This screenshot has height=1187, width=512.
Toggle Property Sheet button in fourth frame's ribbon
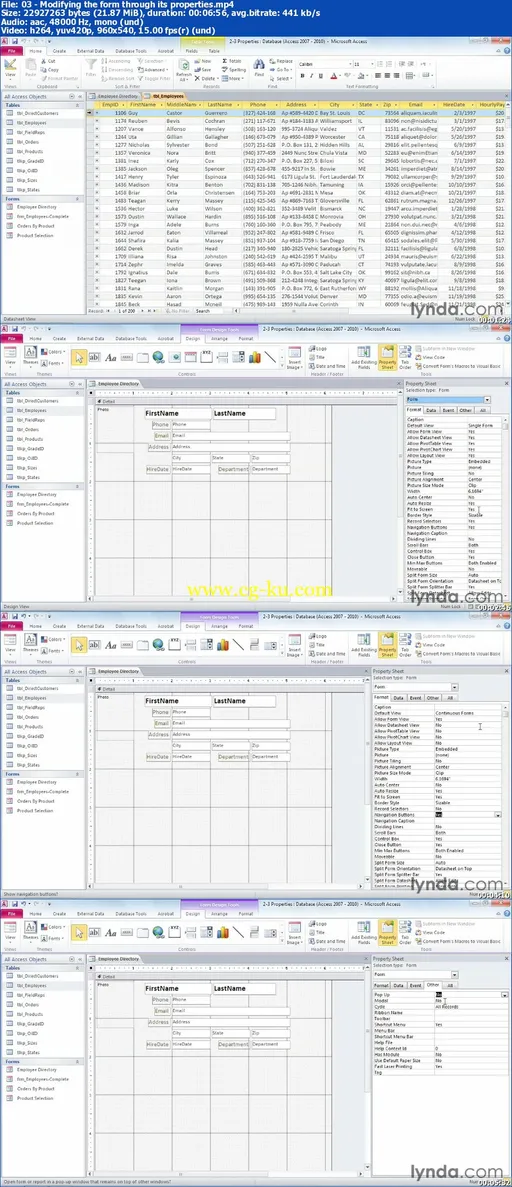click(x=386, y=931)
